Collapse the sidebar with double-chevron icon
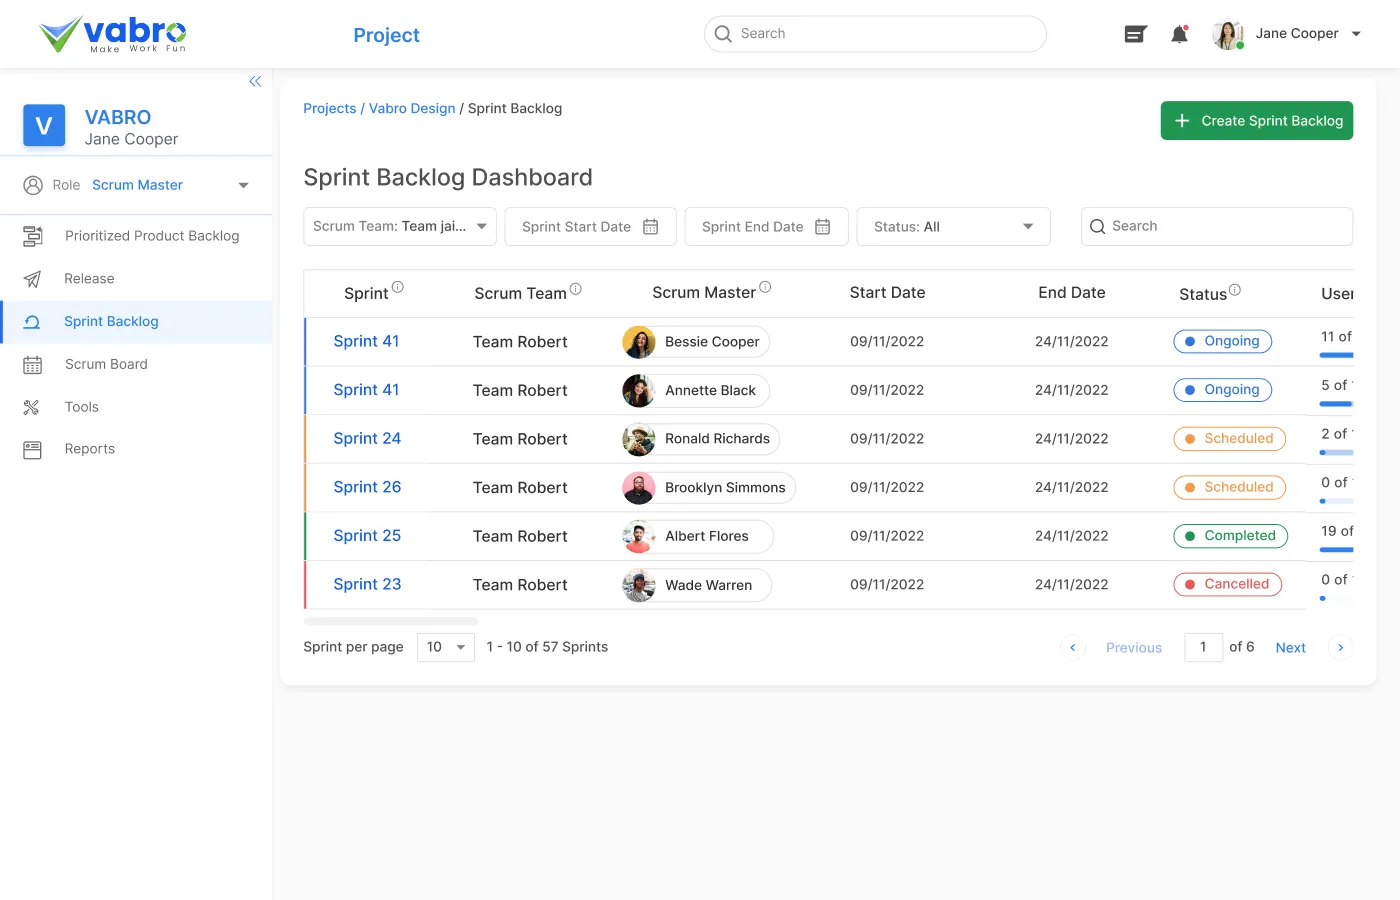The width and height of the screenshot is (1400, 900). point(255,82)
